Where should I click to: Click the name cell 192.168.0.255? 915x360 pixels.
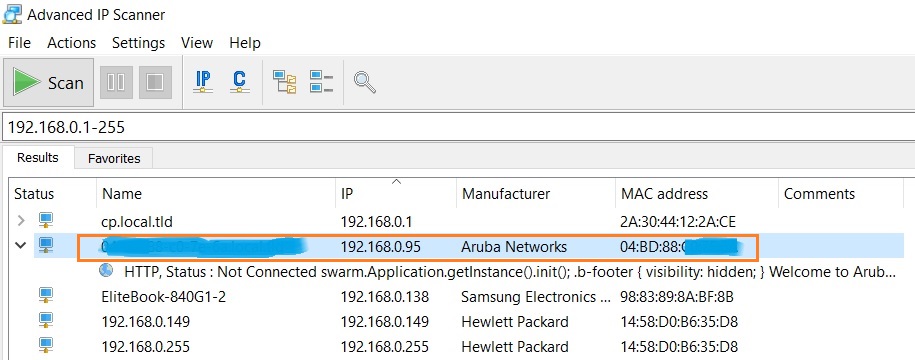145,347
